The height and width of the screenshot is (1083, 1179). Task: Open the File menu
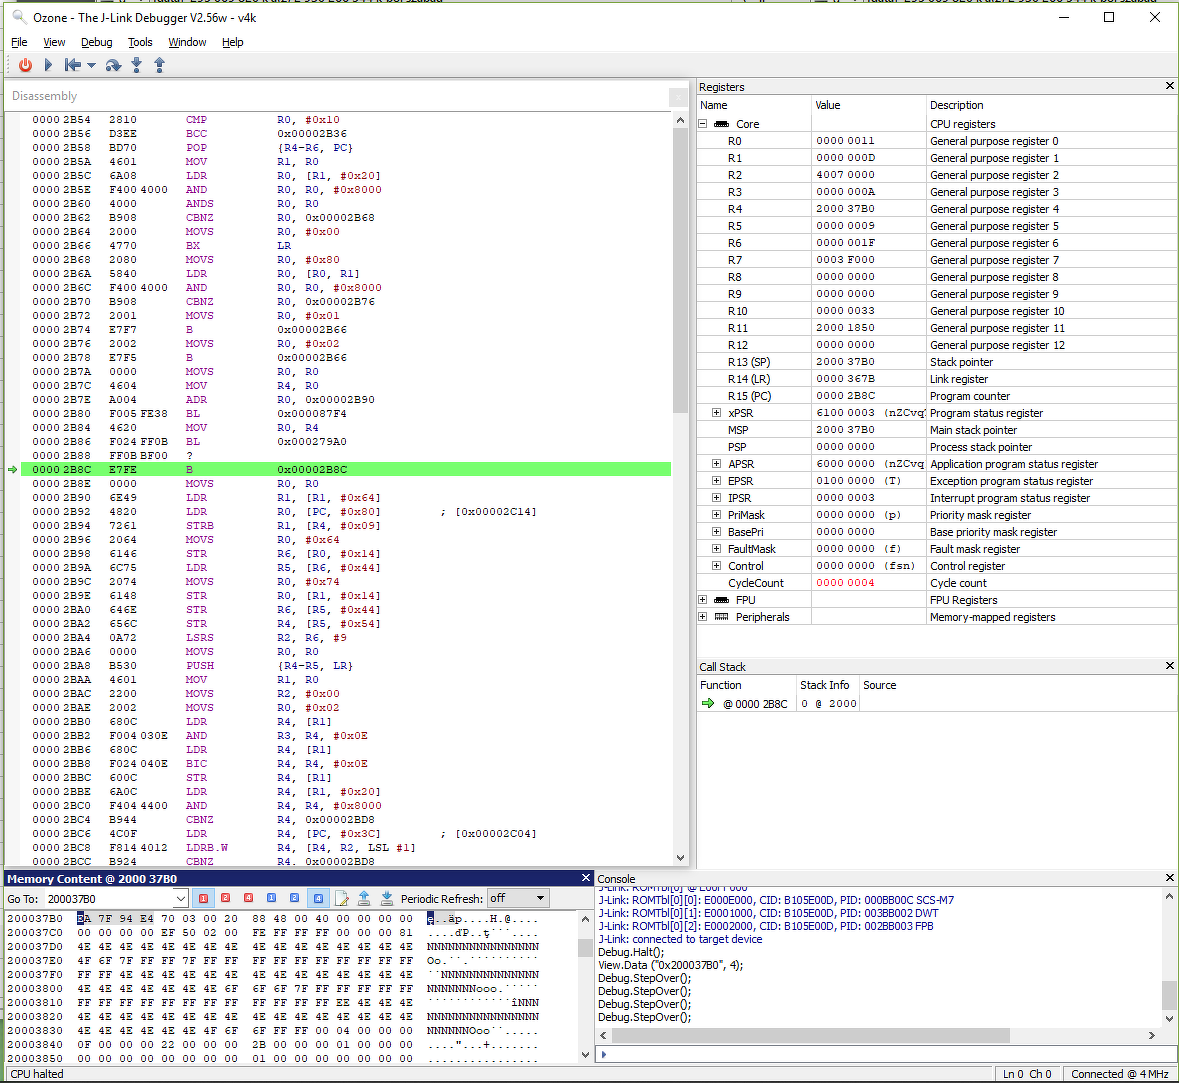20,42
